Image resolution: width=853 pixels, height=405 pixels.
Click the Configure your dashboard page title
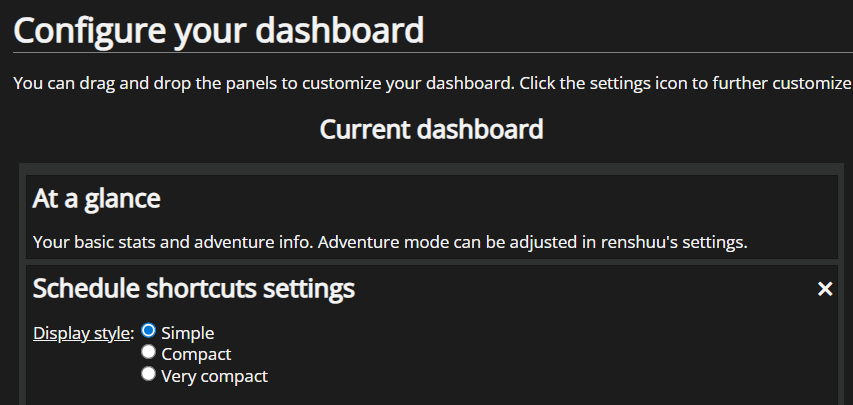pyautogui.click(x=219, y=29)
